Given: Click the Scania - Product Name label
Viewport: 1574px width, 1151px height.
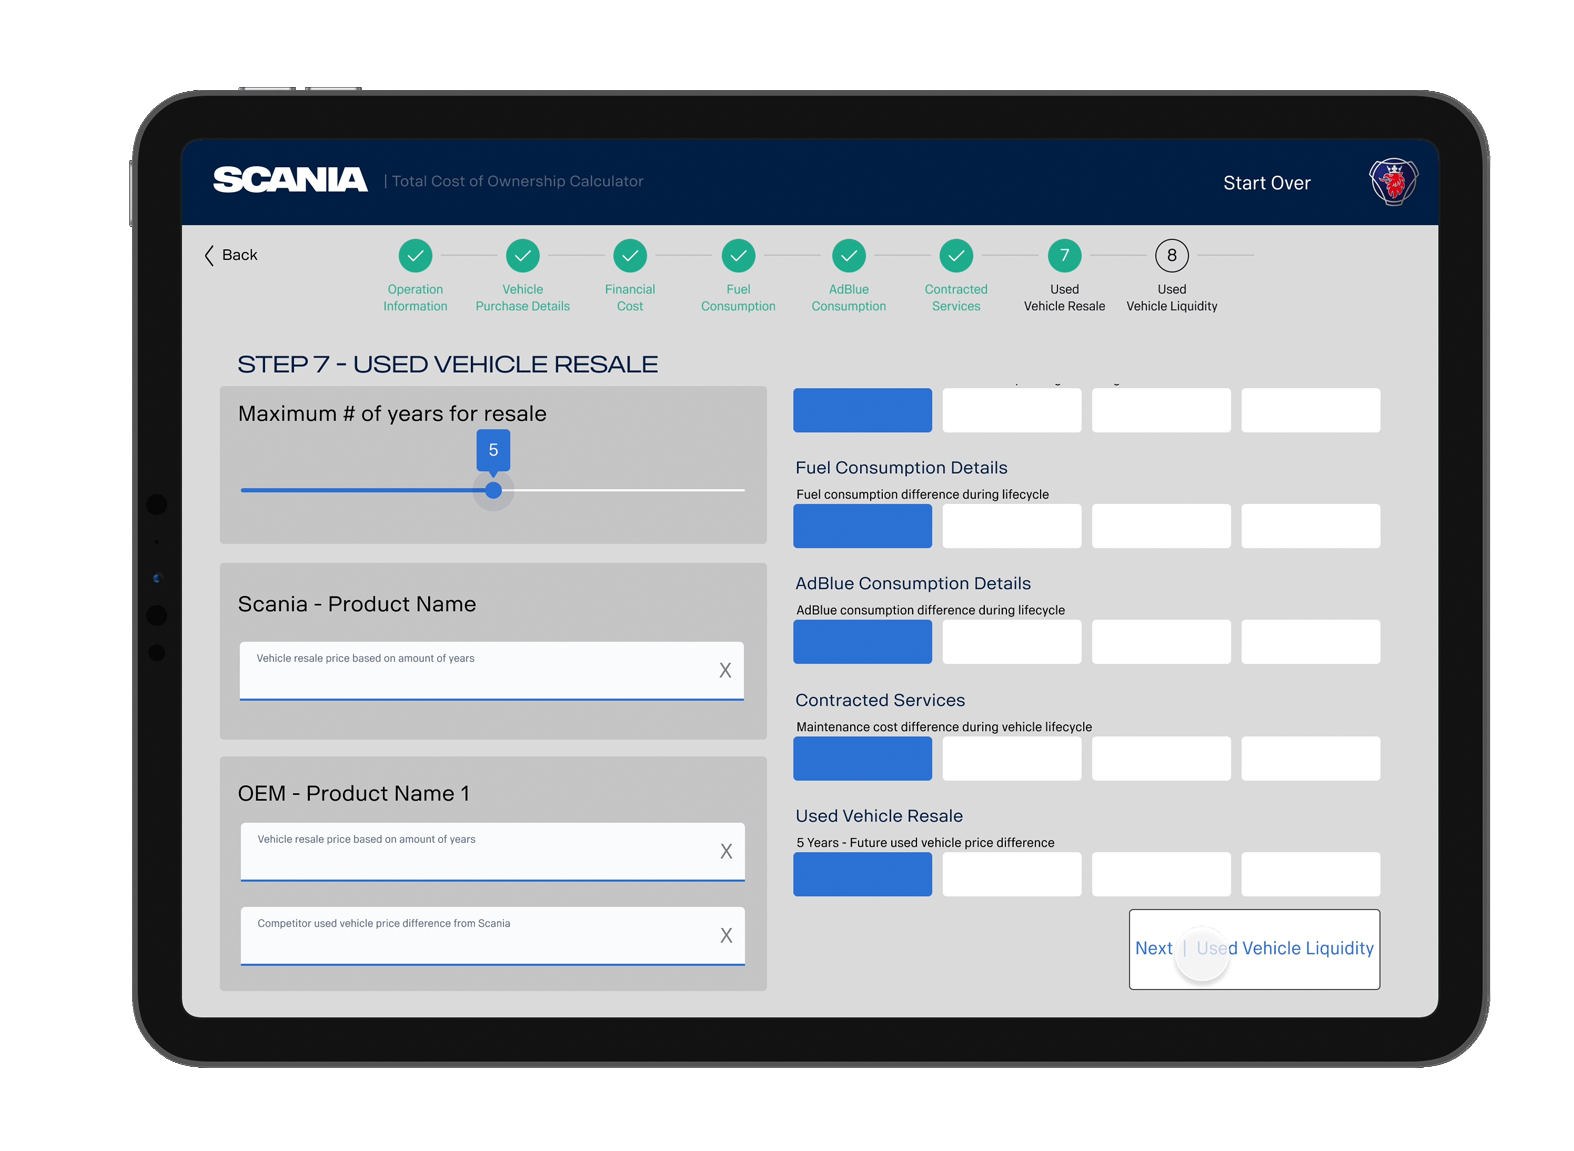Looking at the screenshot, I should pyautogui.click(x=357, y=604).
